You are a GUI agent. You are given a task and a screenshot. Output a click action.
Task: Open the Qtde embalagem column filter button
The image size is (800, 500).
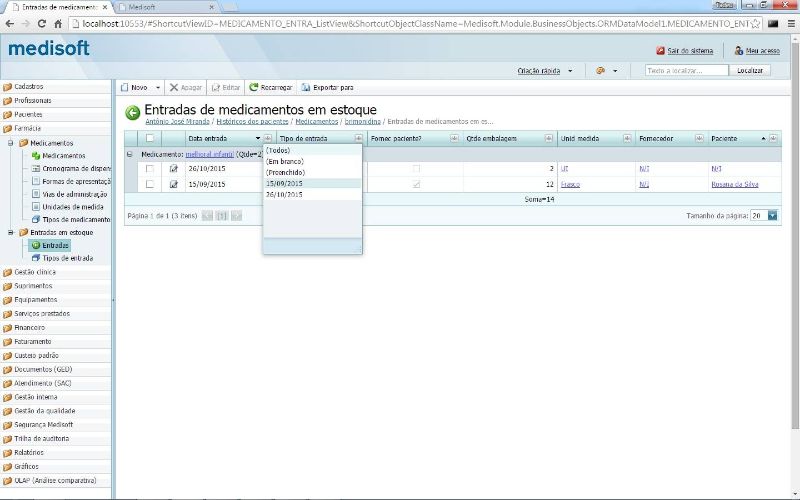(549, 138)
